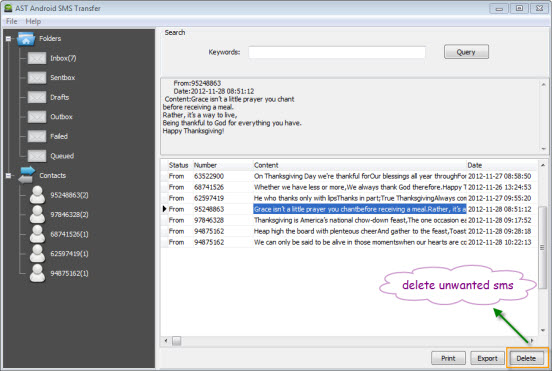
Task: Click the horizontal scrollbar thumb under message list
Action: point(177,341)
